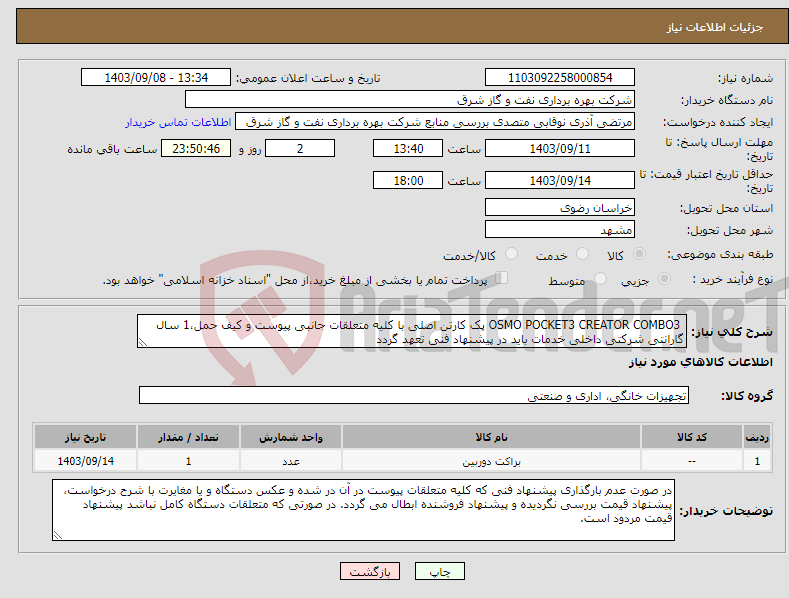Click the remaining time field 23:50:46

click(196, 148)
